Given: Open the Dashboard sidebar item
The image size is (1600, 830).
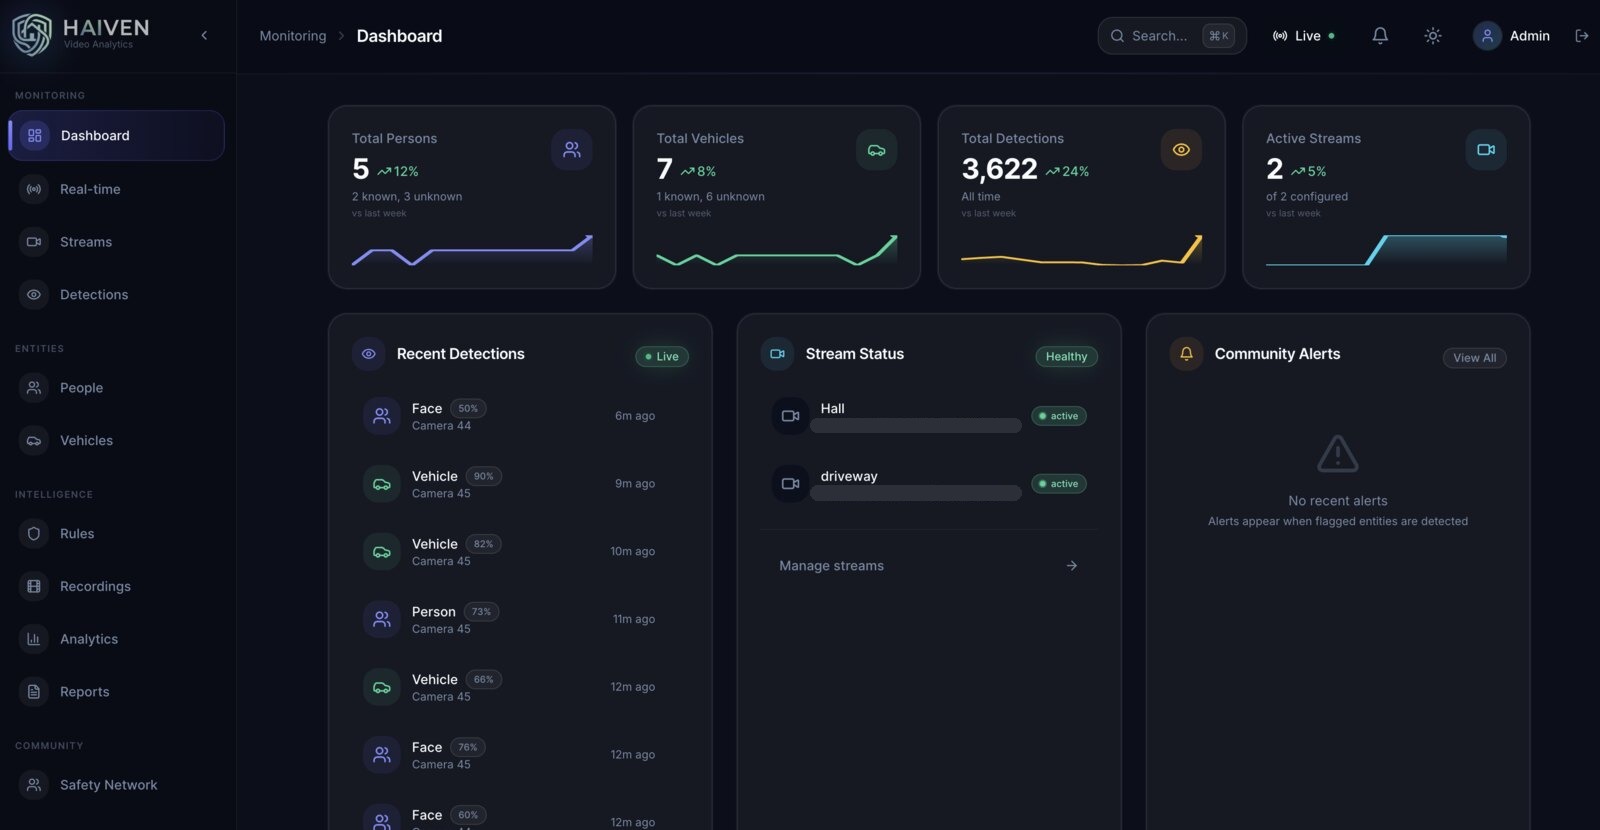Looking at the screenshot, I should 116,135.
